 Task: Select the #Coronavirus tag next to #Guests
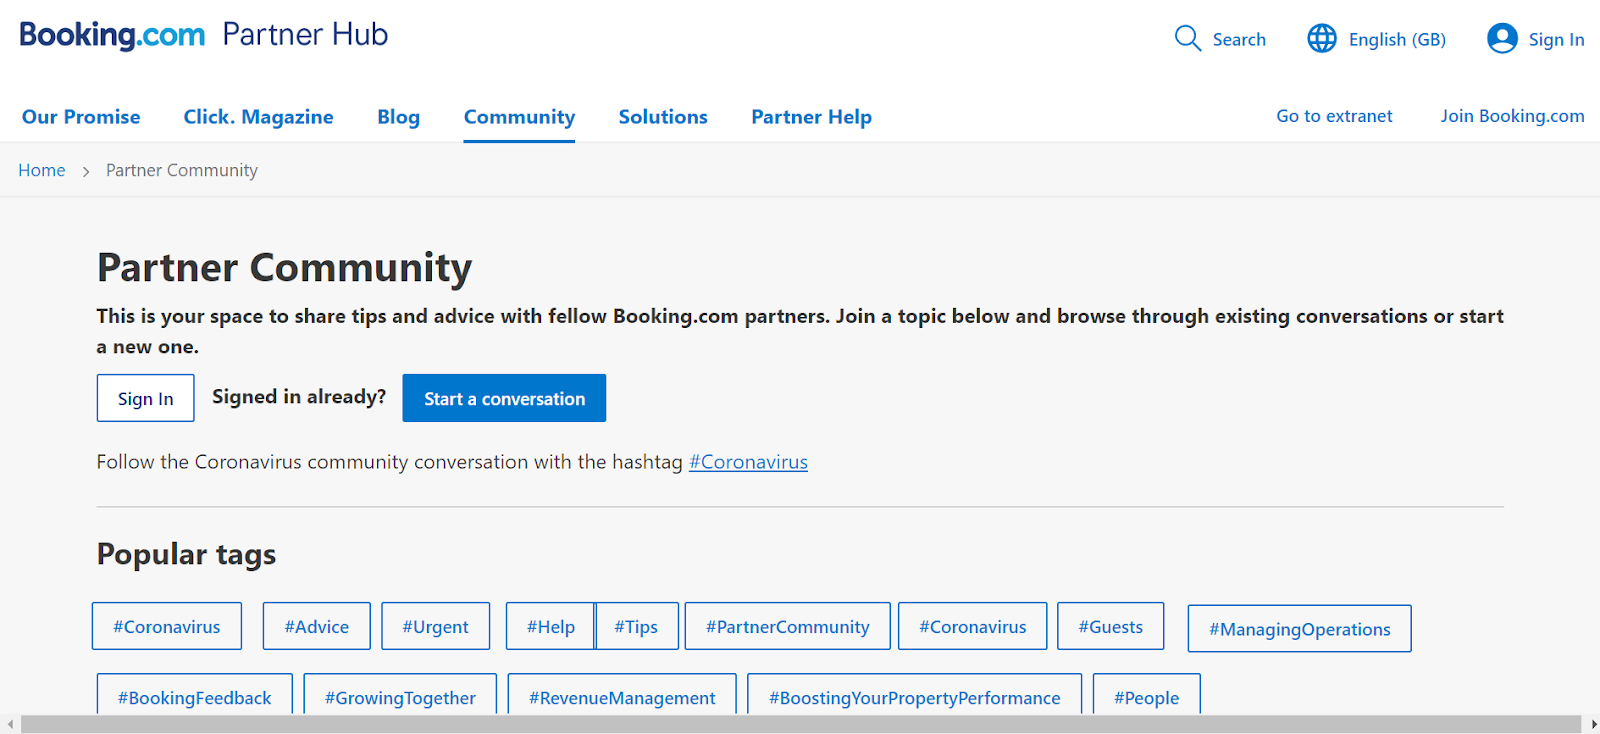coord(973,626)
